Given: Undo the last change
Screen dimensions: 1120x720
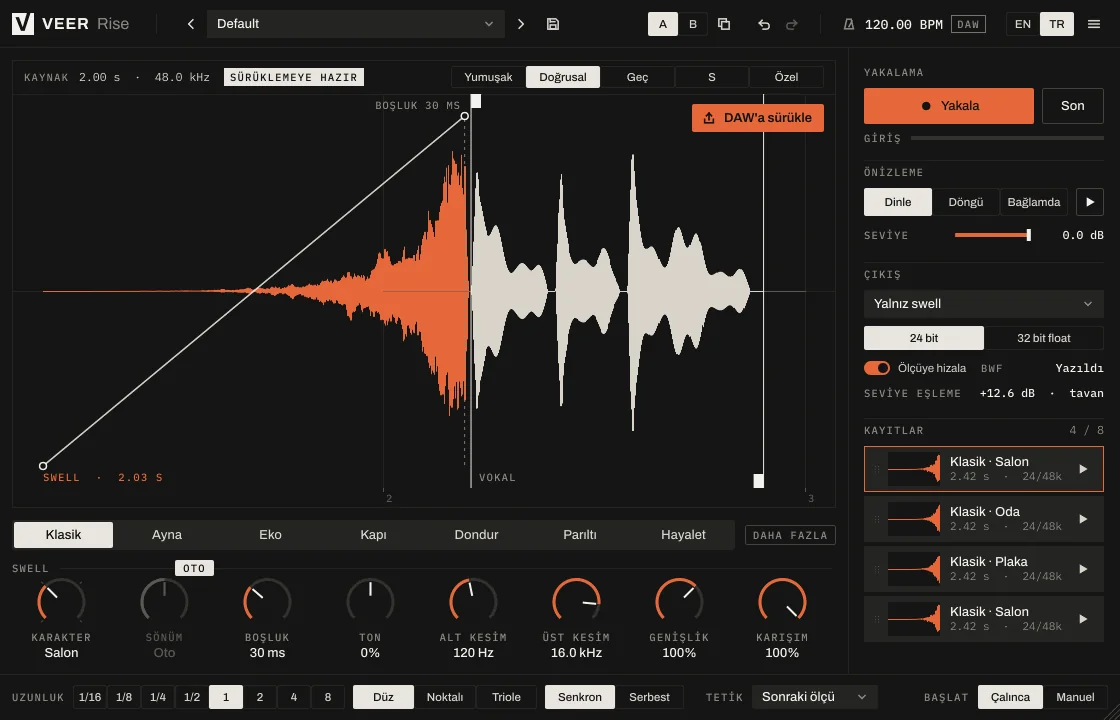Looking at the screenshot, I should point(764,24).
